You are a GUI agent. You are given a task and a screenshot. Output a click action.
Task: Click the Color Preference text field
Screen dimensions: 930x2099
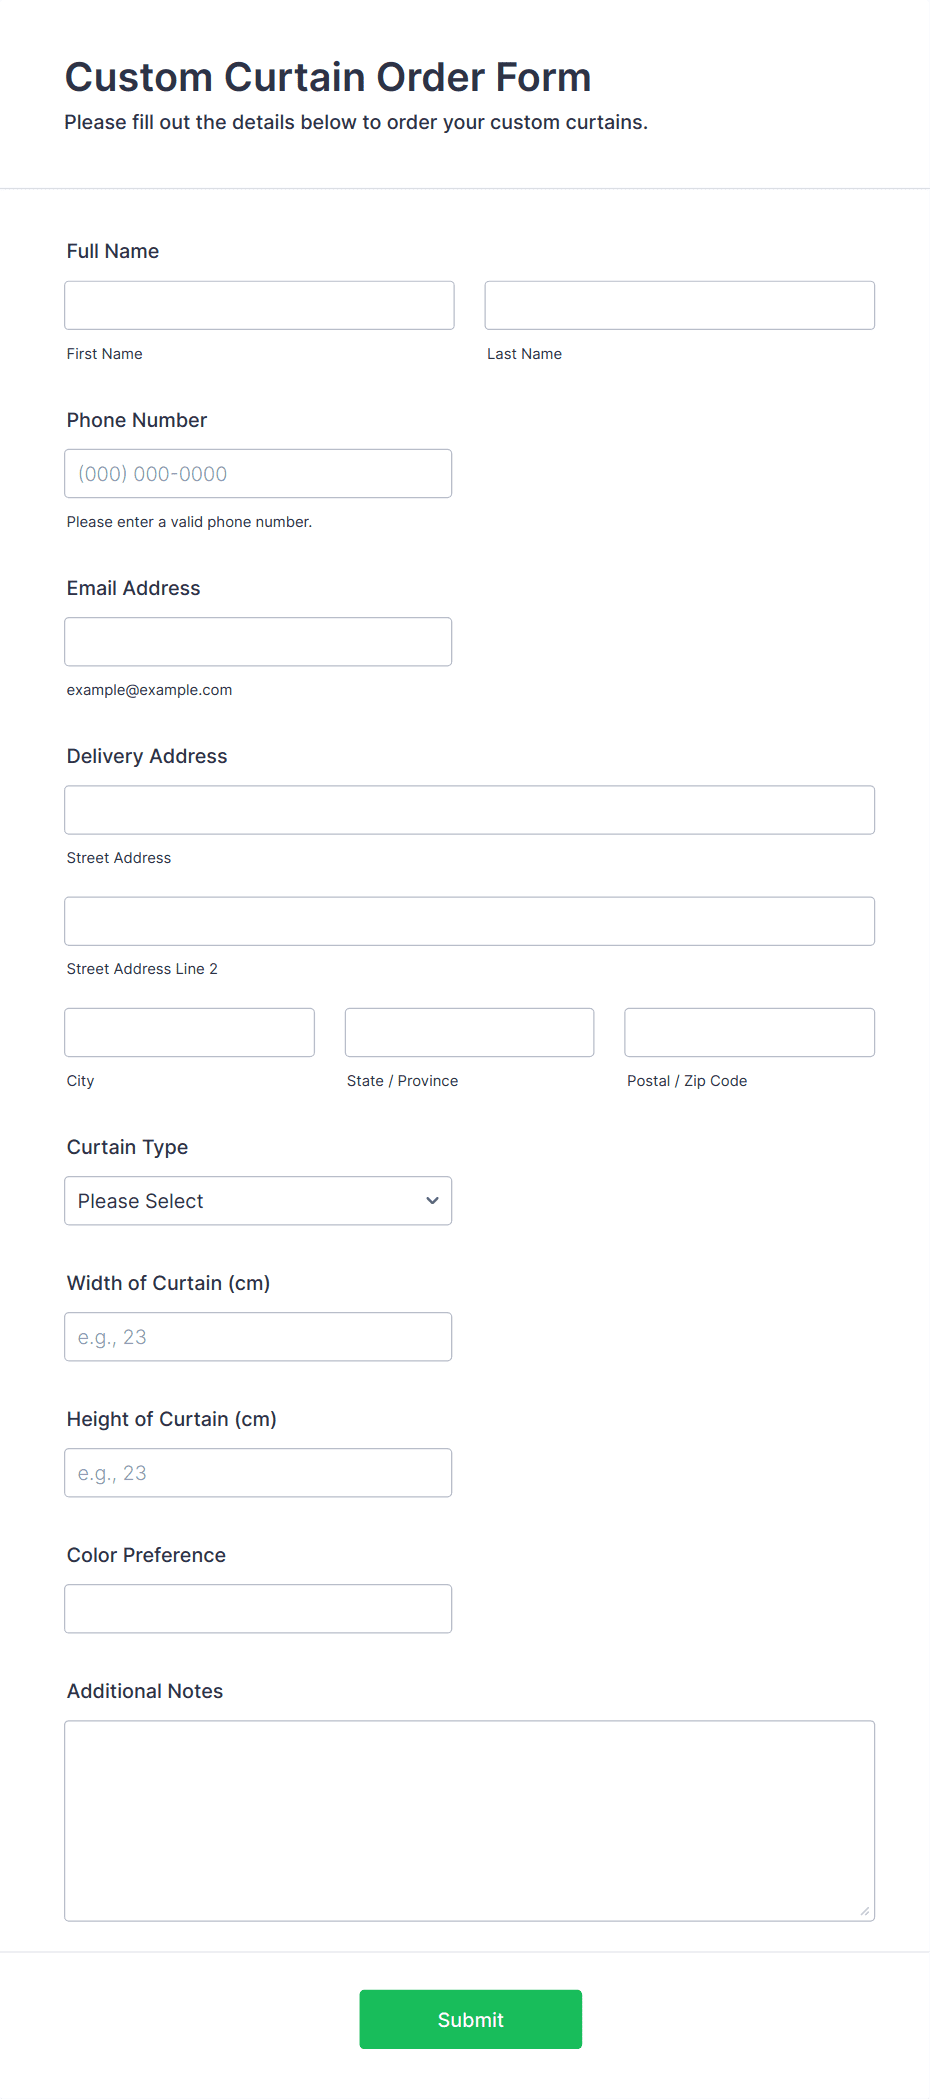click(x=258, y=1608)
